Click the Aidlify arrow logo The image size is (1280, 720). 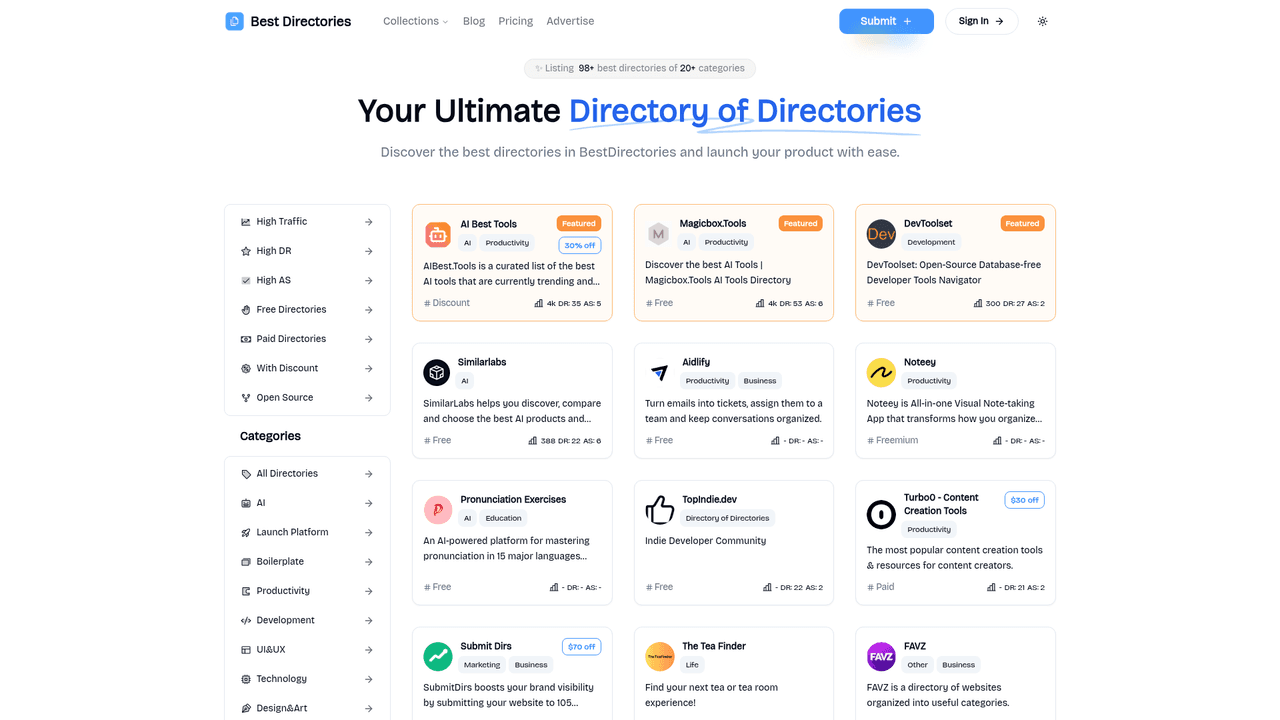pyautogui.click(x=659, y=373)
